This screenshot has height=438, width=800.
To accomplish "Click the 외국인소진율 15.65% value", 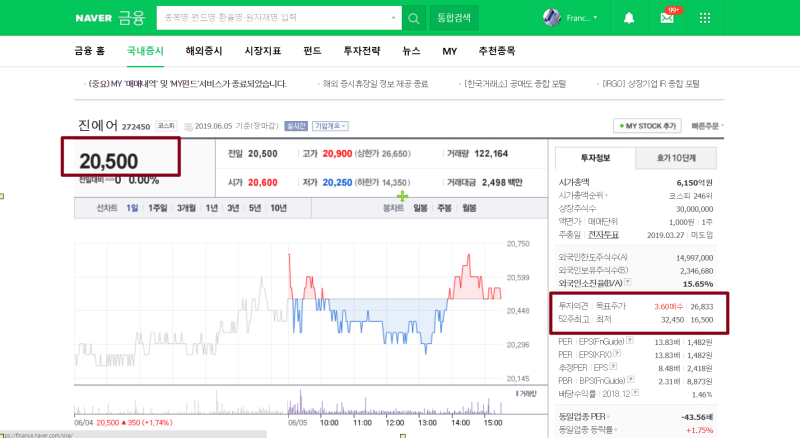I will coord(698,284).
